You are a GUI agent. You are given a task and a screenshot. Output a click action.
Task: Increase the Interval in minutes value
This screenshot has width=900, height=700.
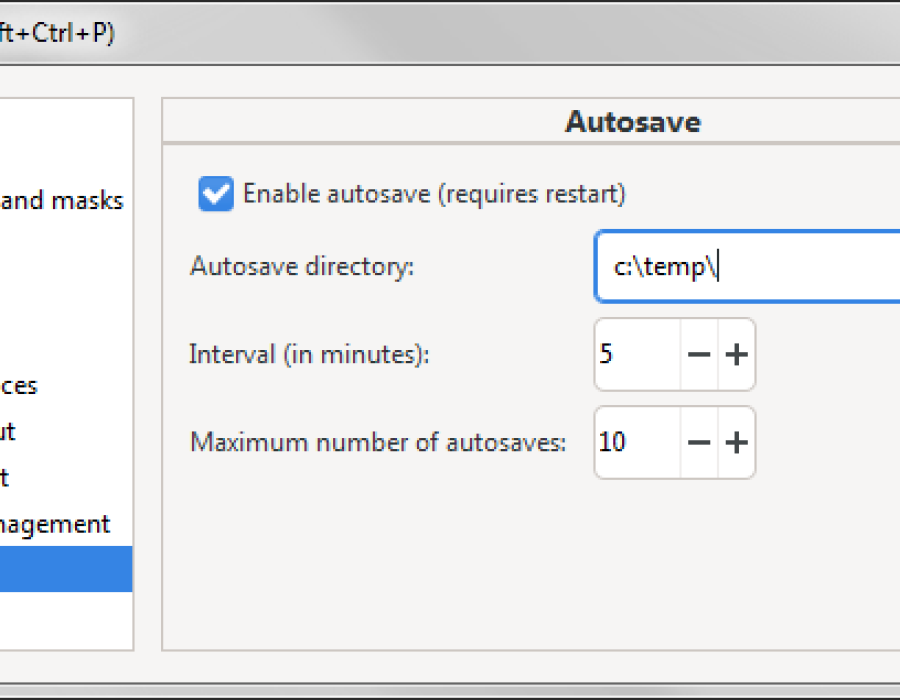click(736, 355)
